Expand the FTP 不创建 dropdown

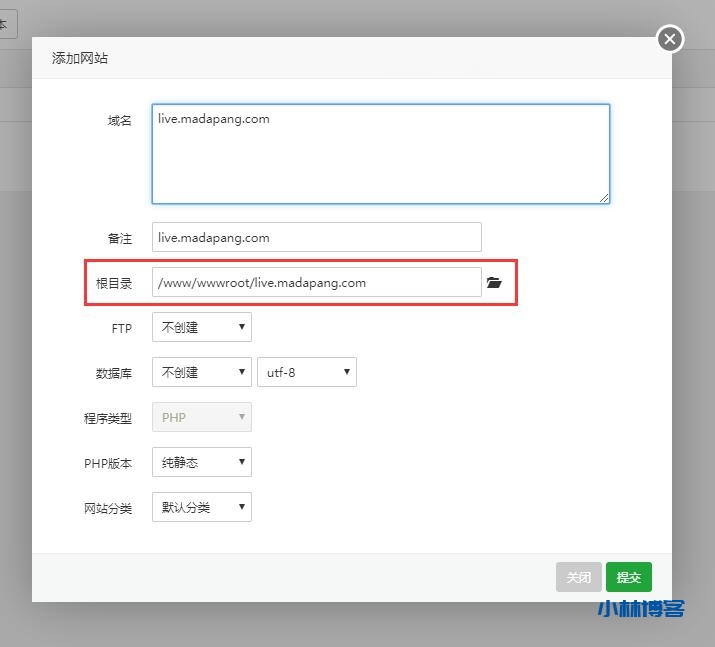click(x=201, y=327)
